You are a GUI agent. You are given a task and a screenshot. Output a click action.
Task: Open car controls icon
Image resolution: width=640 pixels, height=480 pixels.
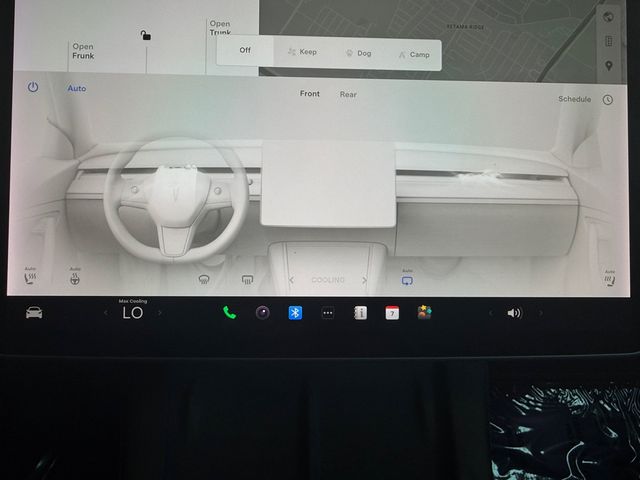pyautogui.click(x=34, y=313)
